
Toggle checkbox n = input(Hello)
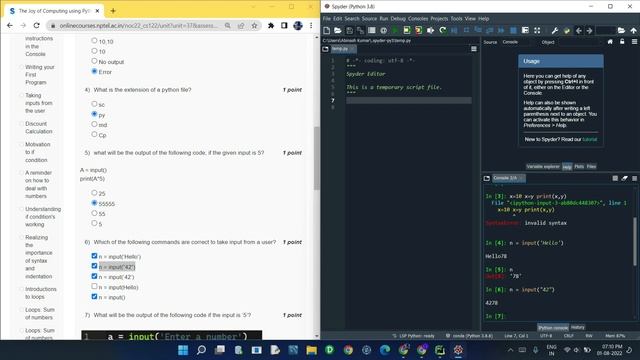coord(94,287)
